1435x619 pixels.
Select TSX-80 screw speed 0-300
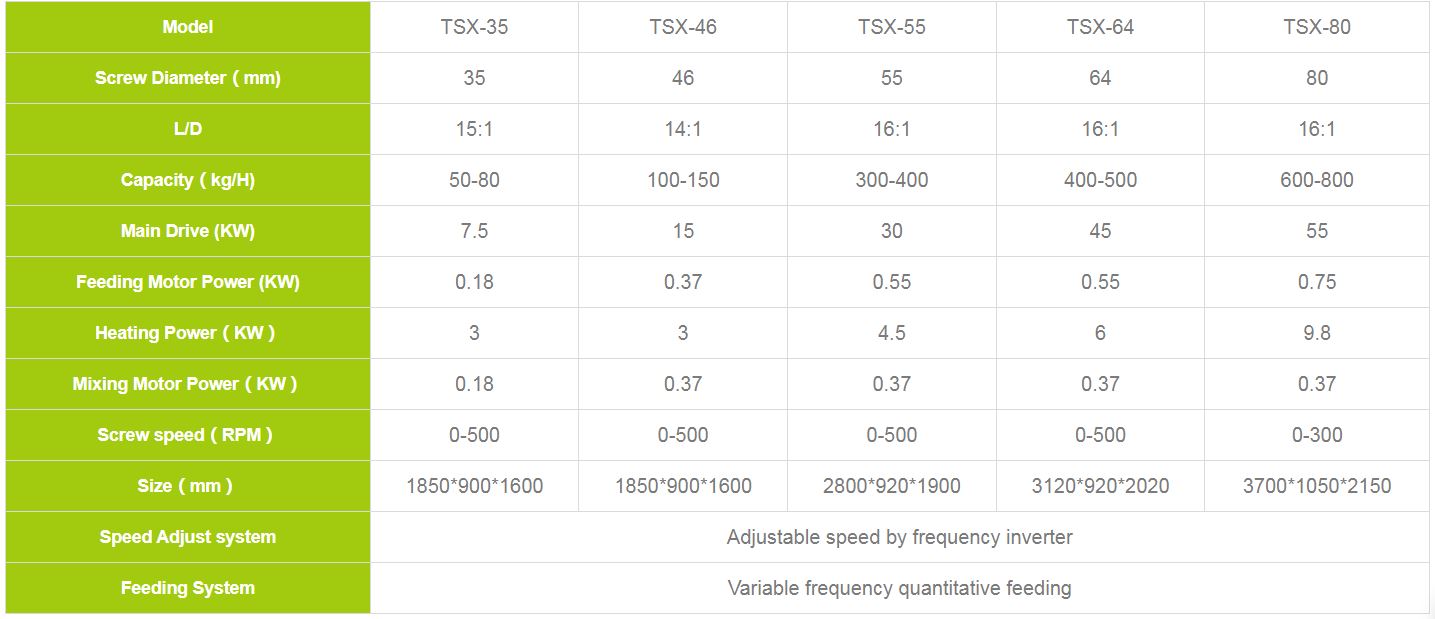point(1317,435)
